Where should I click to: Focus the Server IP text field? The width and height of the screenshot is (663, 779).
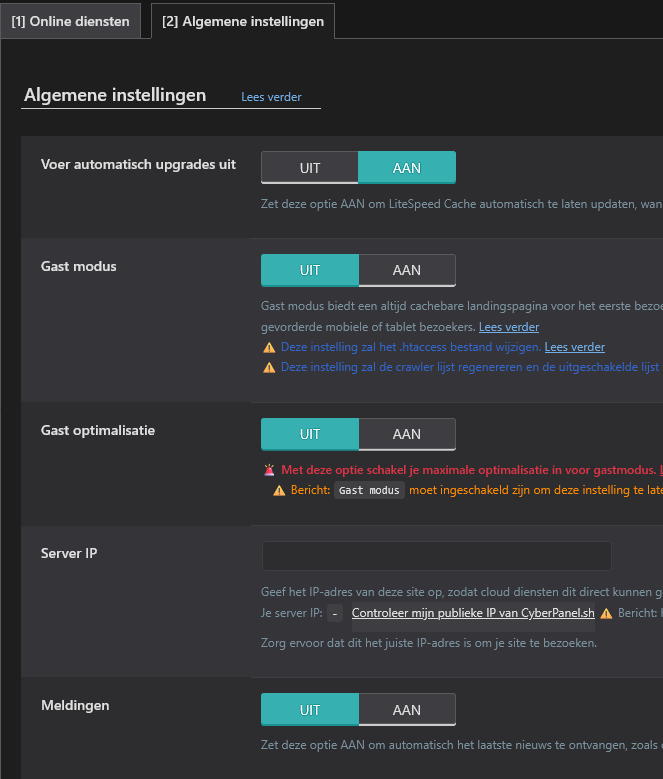pos(436,556)
